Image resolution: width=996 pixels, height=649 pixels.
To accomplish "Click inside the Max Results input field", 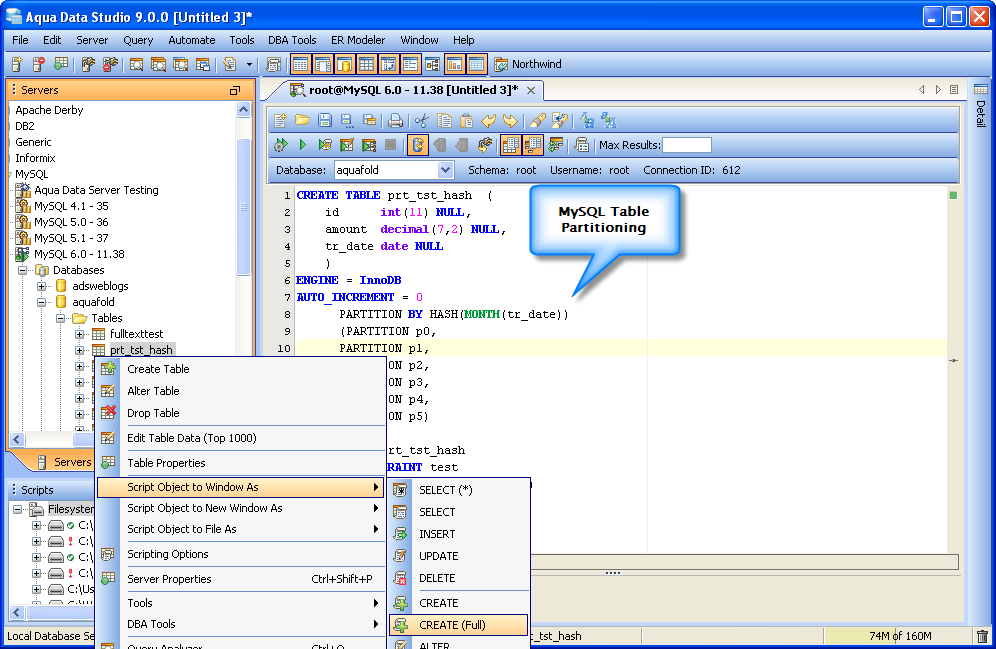I will [x=687, y=145].
